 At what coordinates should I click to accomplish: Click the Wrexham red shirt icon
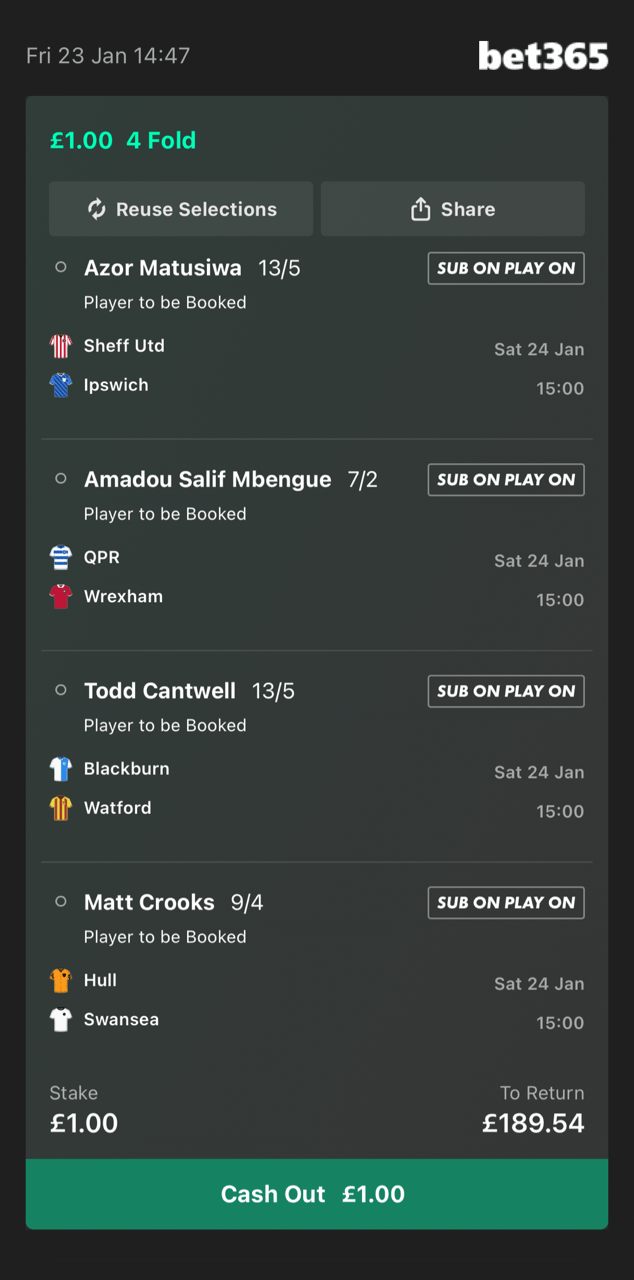coord(61,597)
